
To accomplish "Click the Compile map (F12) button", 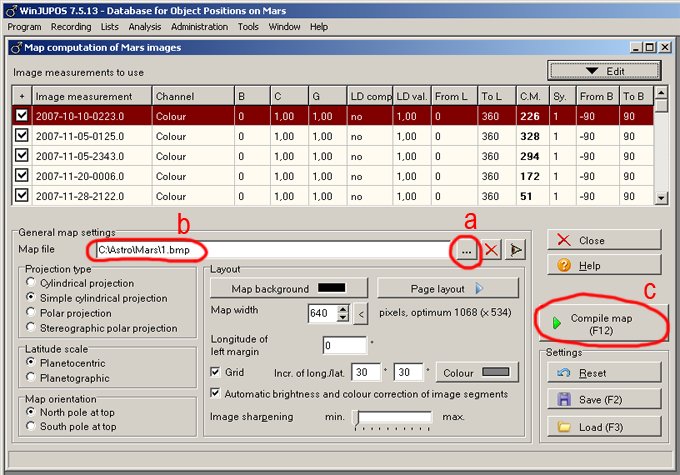I will tap(603, 324).
